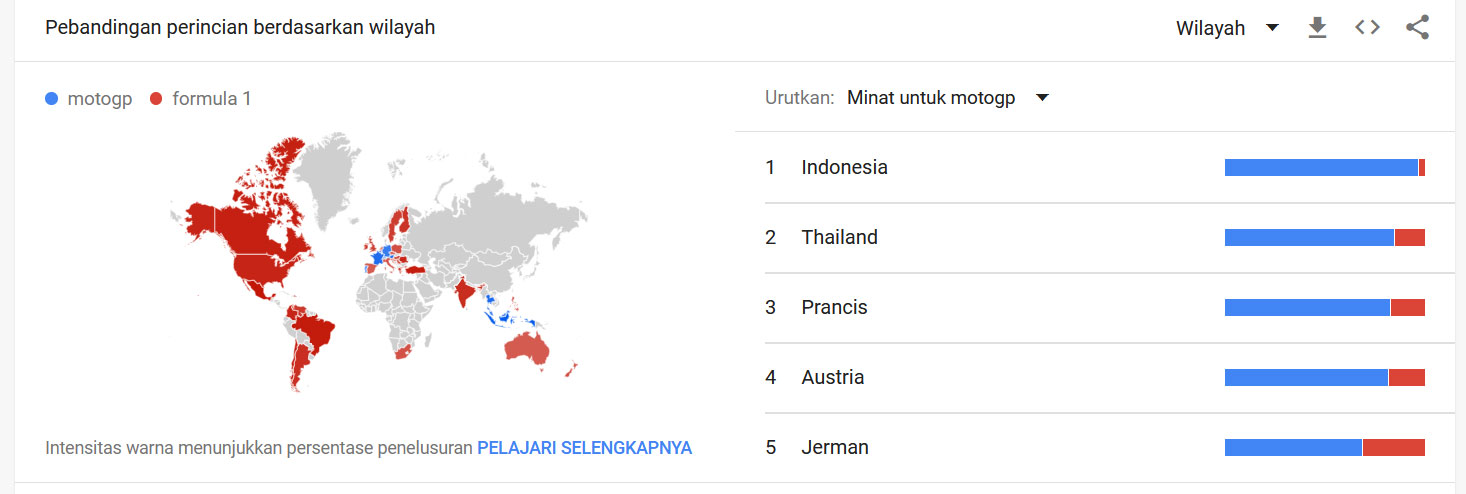This screenshot has width=1466, height=494.
Task: Open the embed code icon
Action: point(1367,28)
